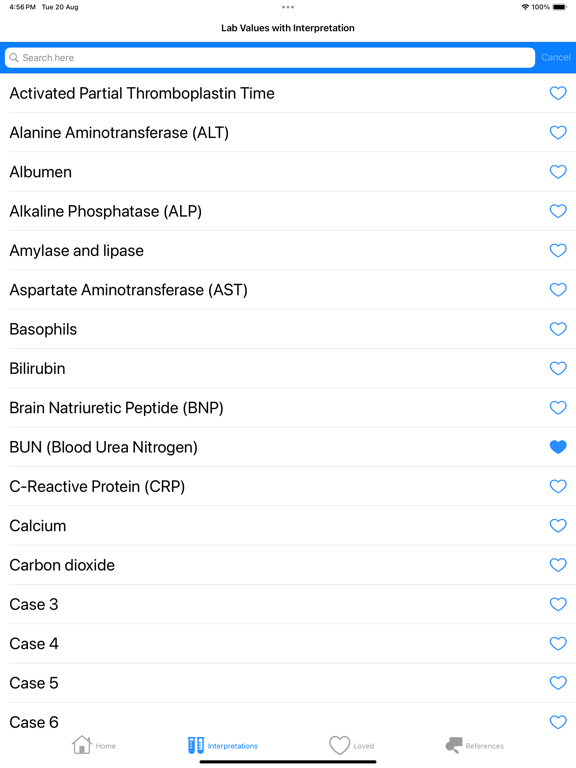The width and height of the screenshot is (576, 768).
Task: Unfavorite BUN (Blood Urea Nitrogen) filled heart
Action: pos(558,447)
